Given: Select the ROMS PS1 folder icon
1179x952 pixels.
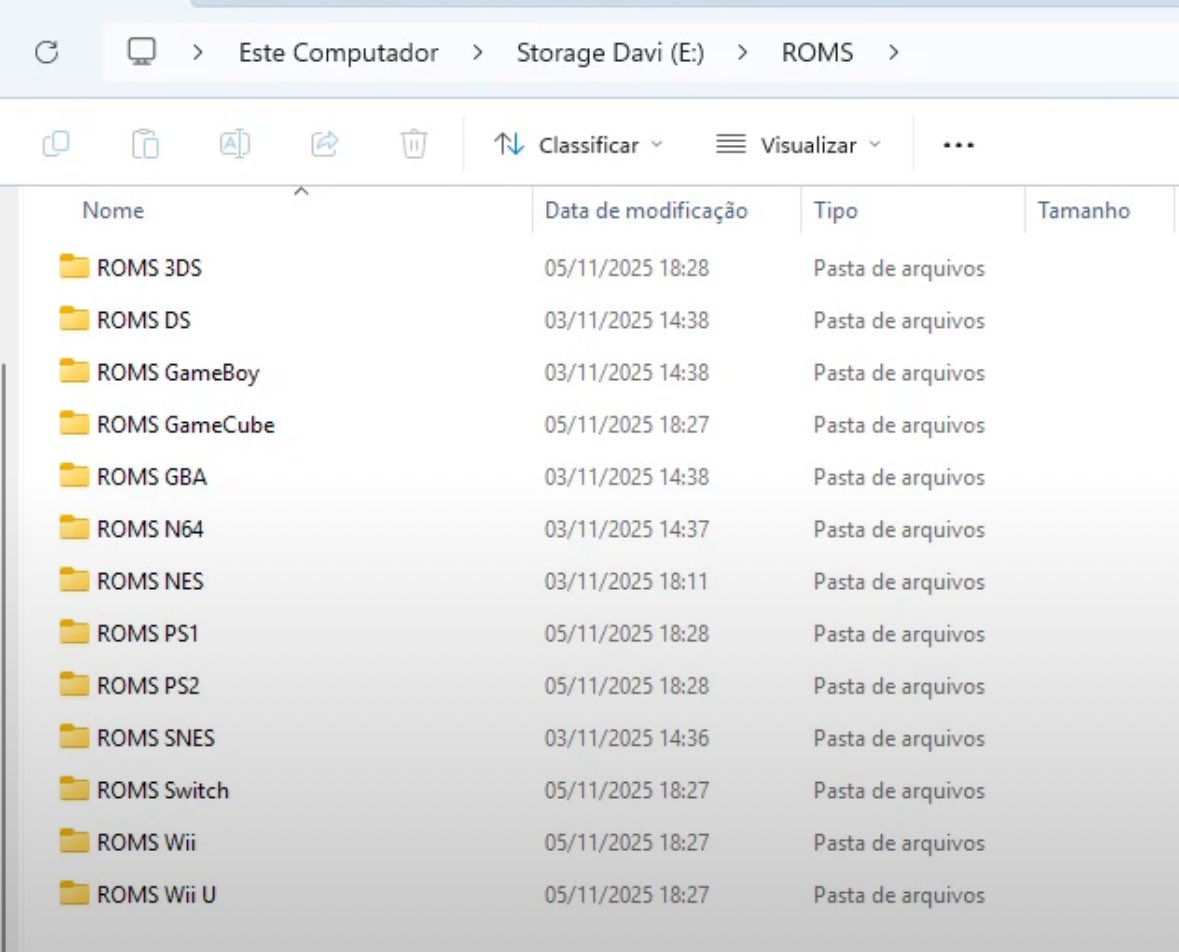Looking at the screenshot, I should click(74, 632).
